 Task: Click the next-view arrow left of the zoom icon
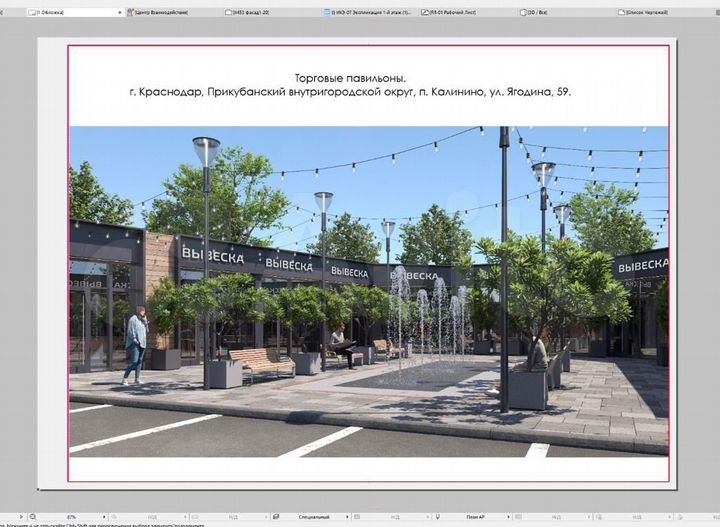pyautogui.click(x=21, y=517)
